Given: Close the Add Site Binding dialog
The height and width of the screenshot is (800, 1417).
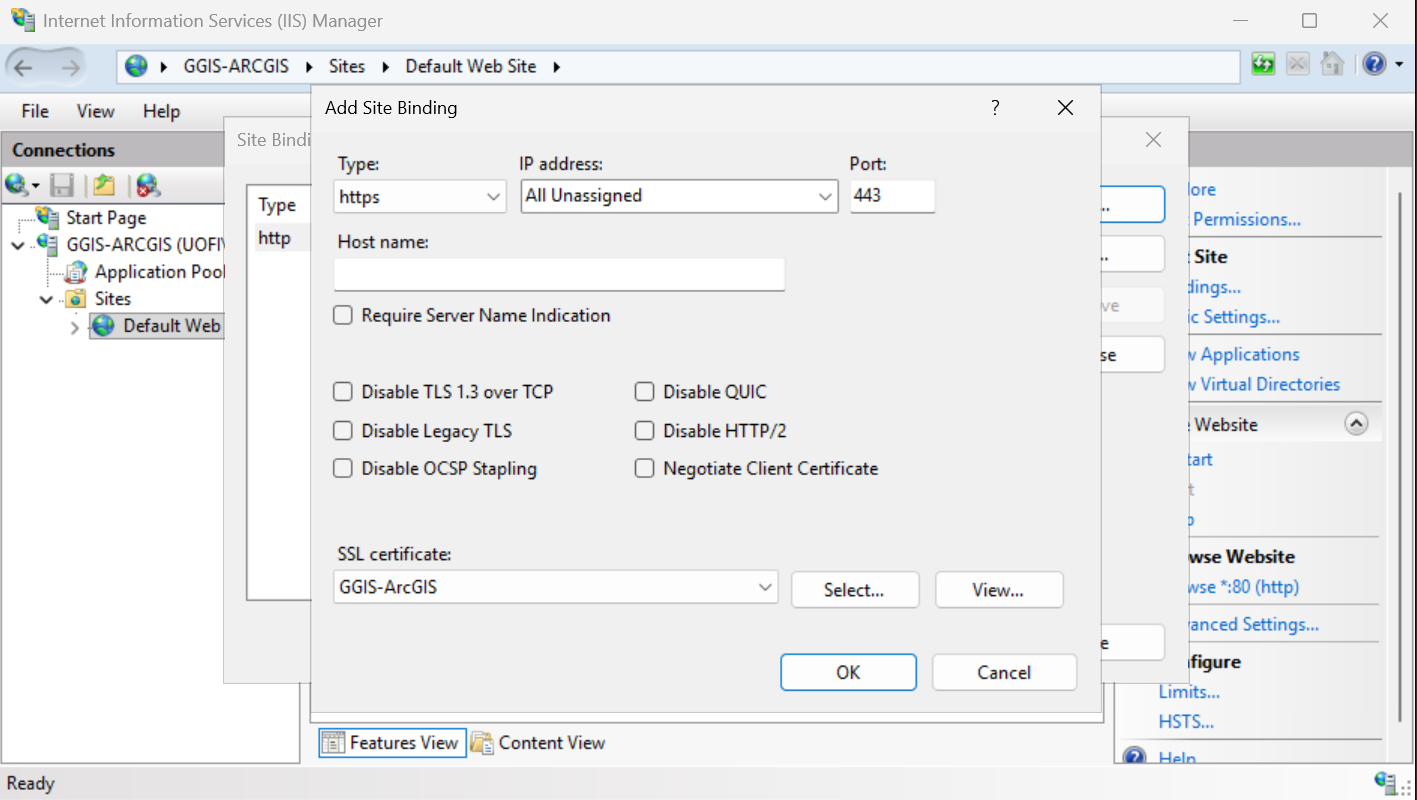Looking at the screenshot, I should pos(1065,108).
